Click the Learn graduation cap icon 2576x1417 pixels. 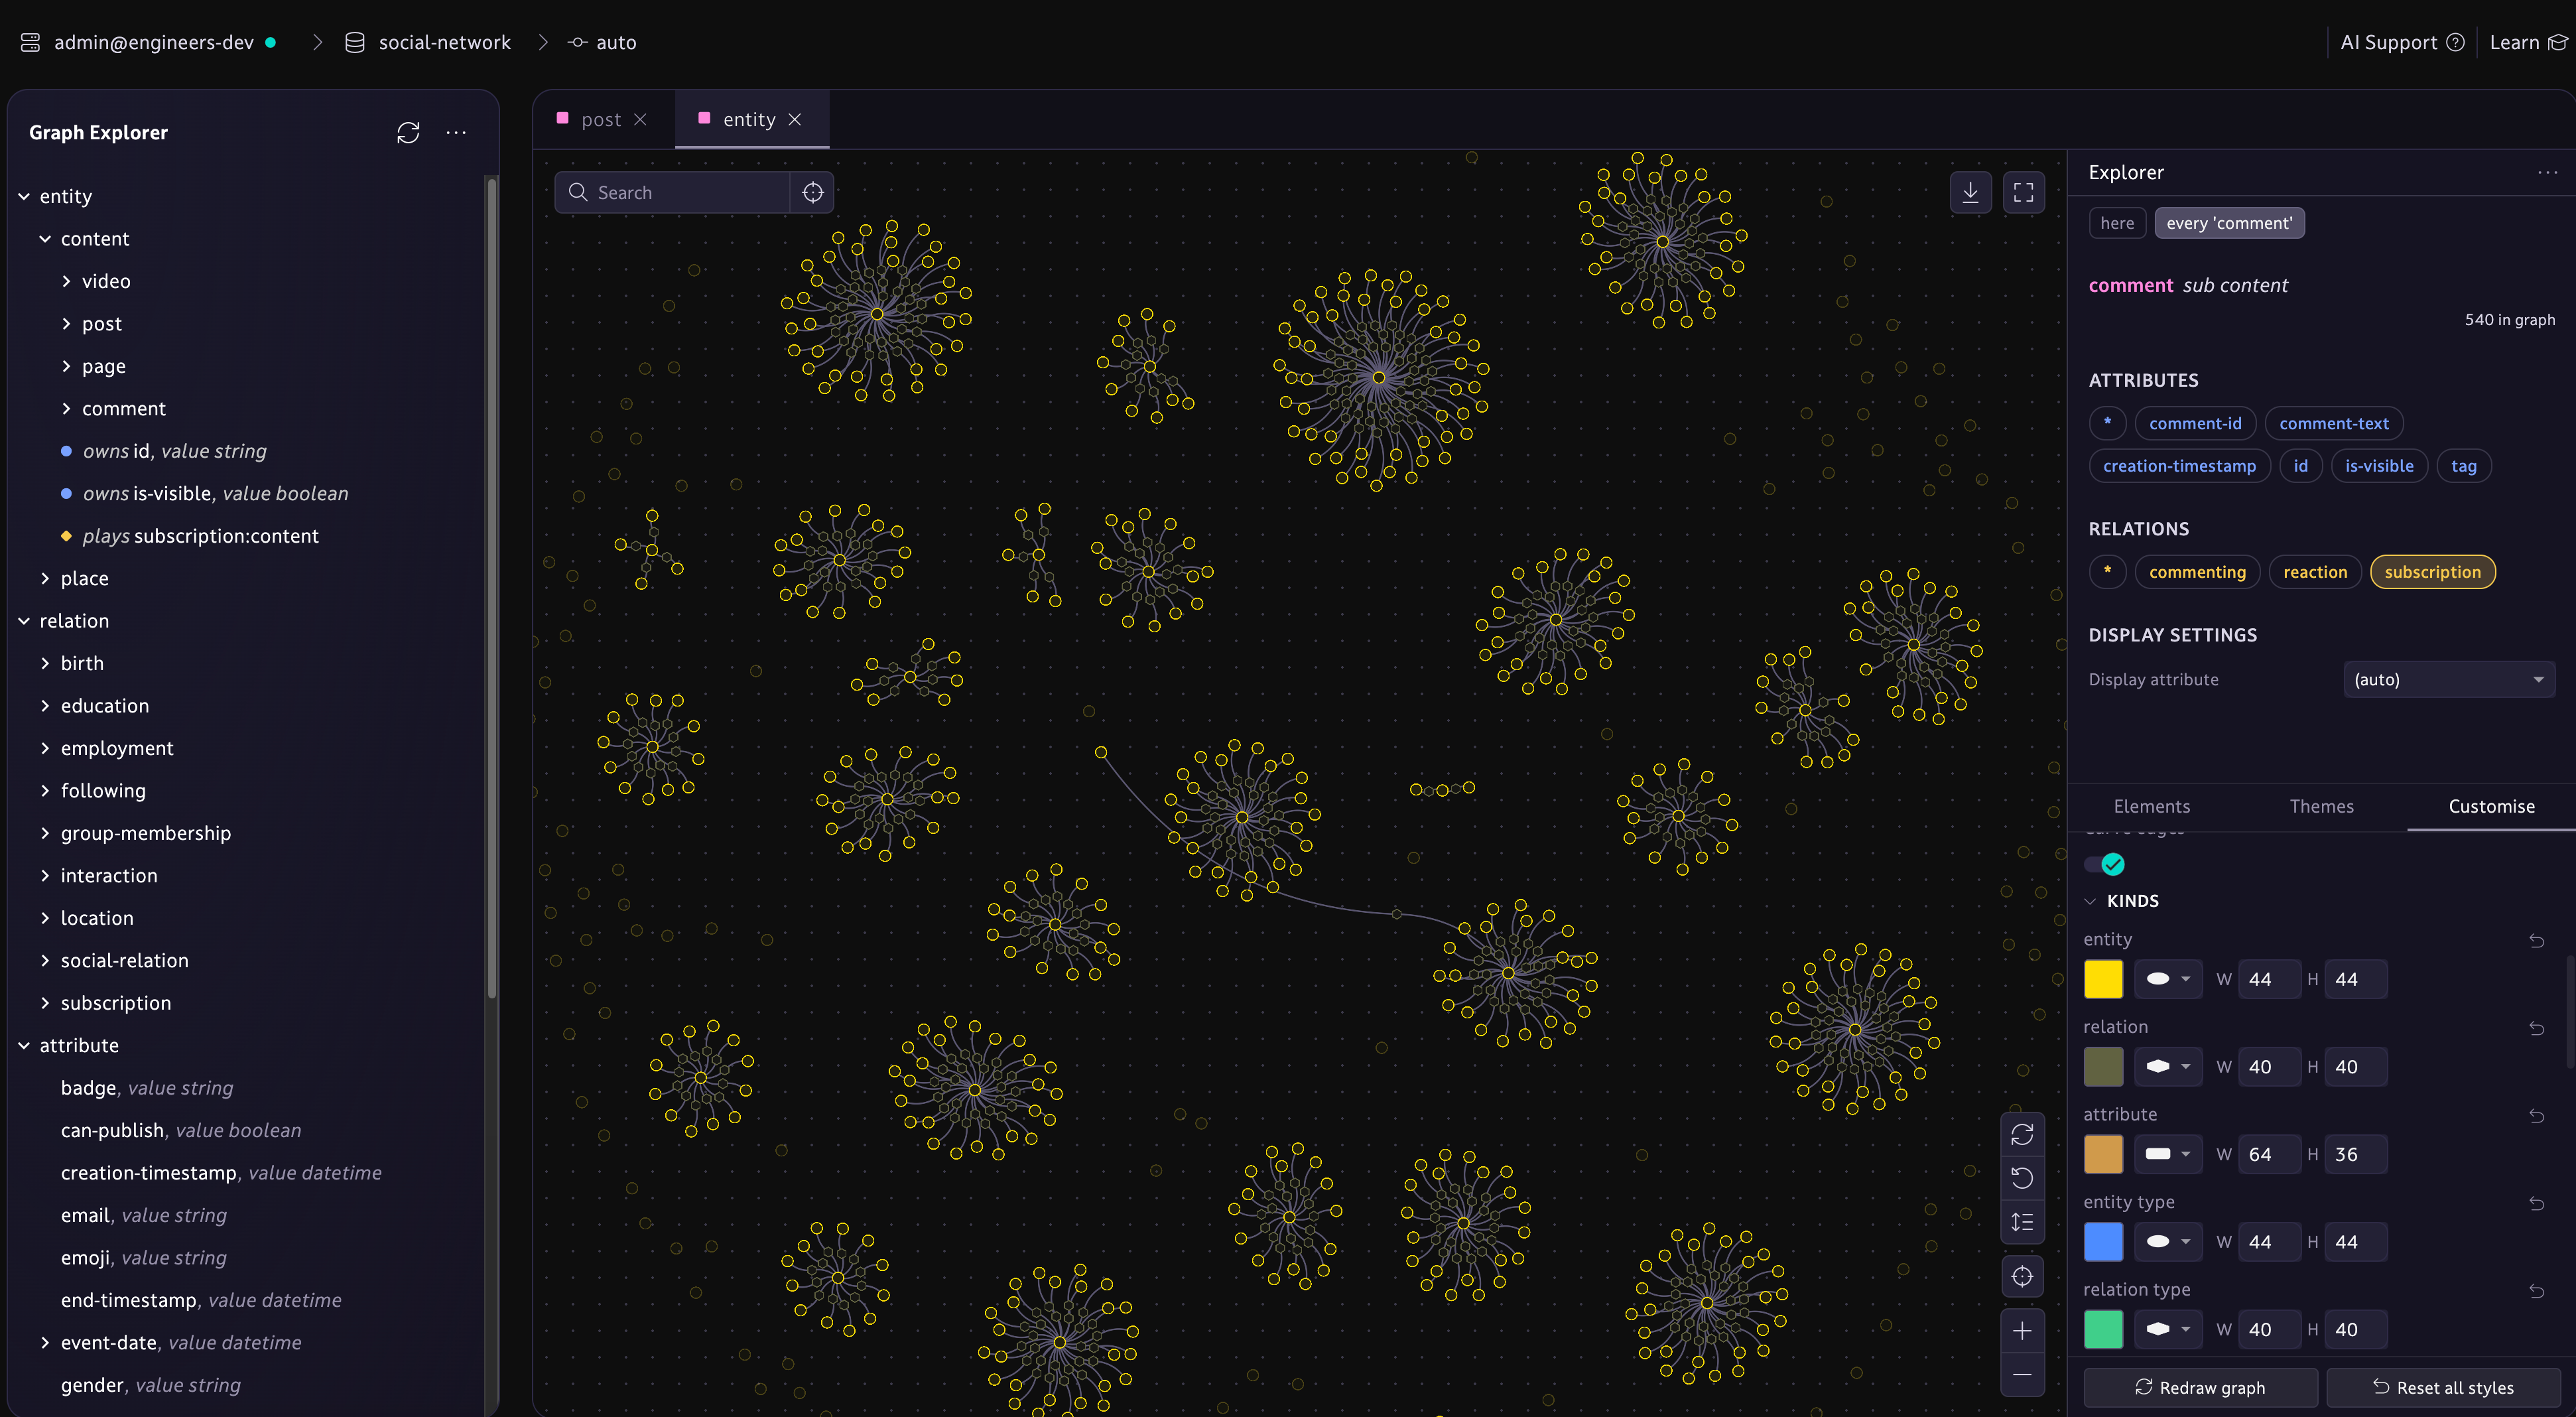(2558, 42)
